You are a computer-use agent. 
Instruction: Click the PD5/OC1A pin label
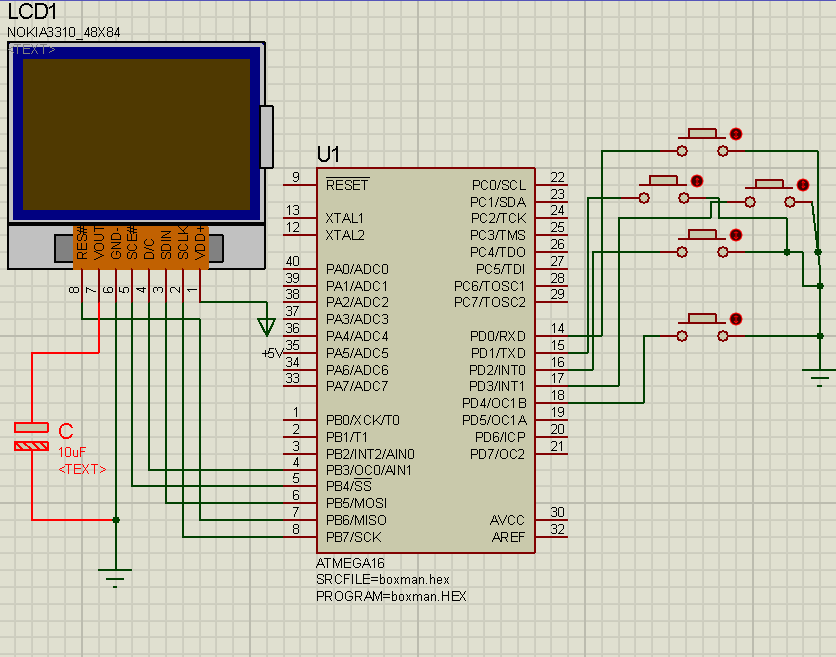(x=494, y=420)
